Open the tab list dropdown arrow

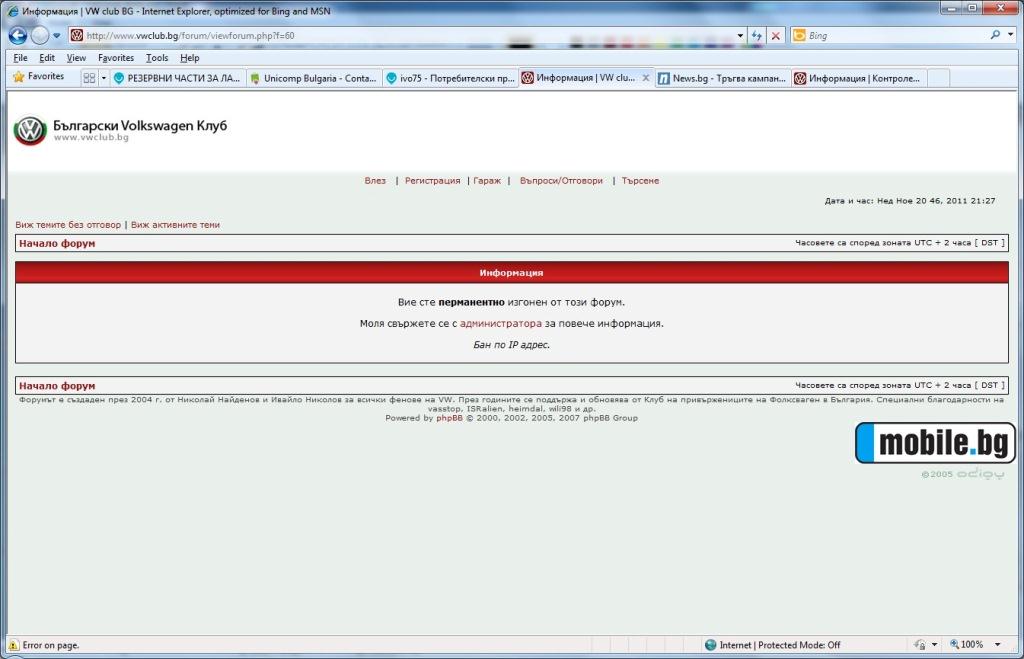(x=103, y=78)
